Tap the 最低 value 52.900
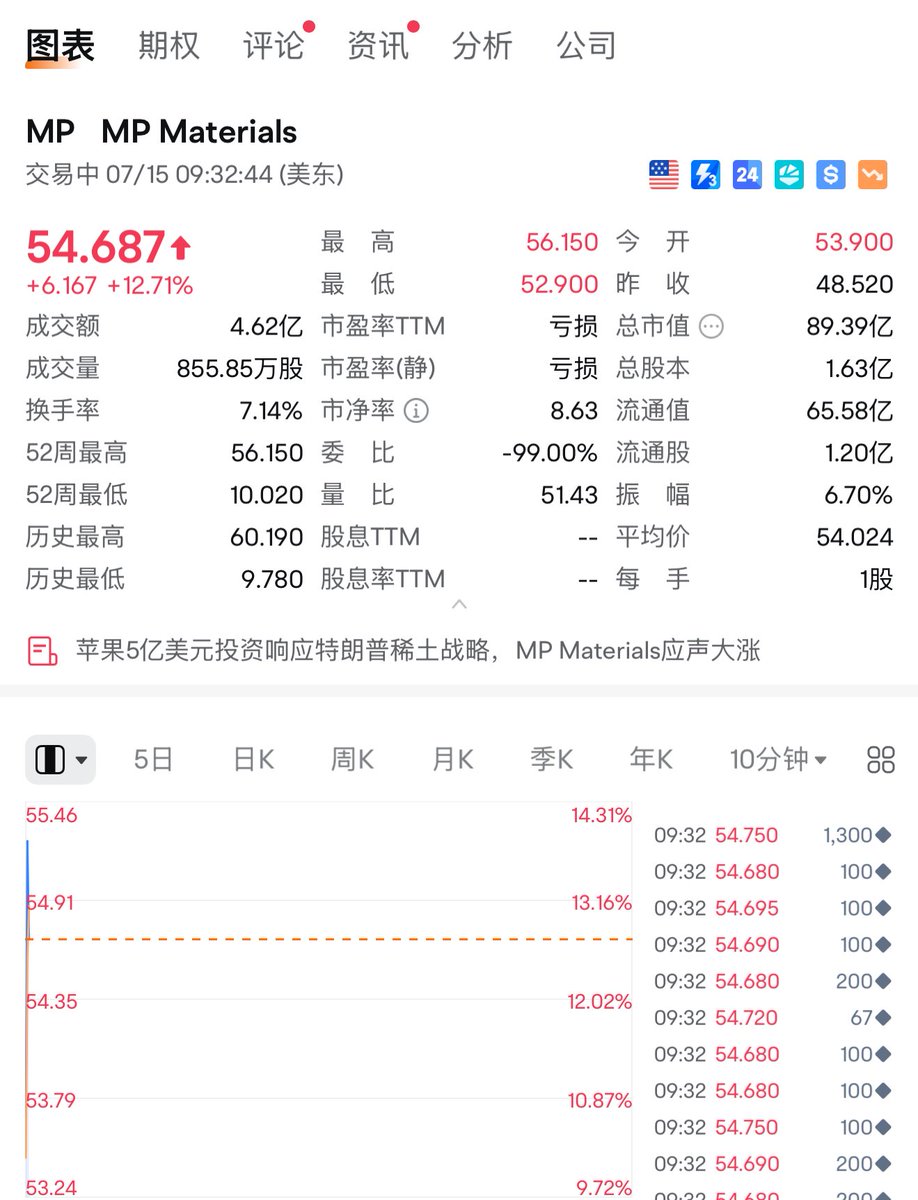The image size is (918, 1200). (559, 284)
